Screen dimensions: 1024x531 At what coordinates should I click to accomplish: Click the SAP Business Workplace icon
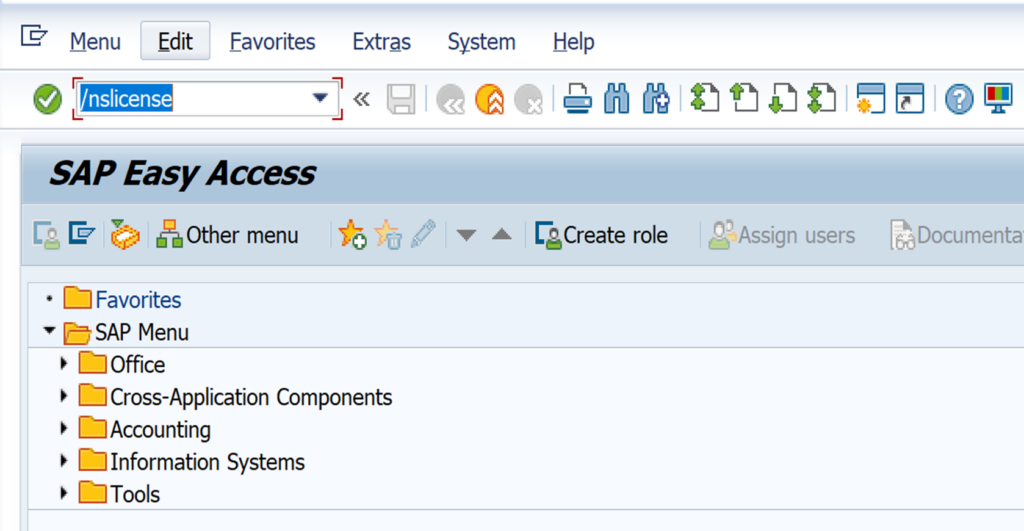coord(125,234)
